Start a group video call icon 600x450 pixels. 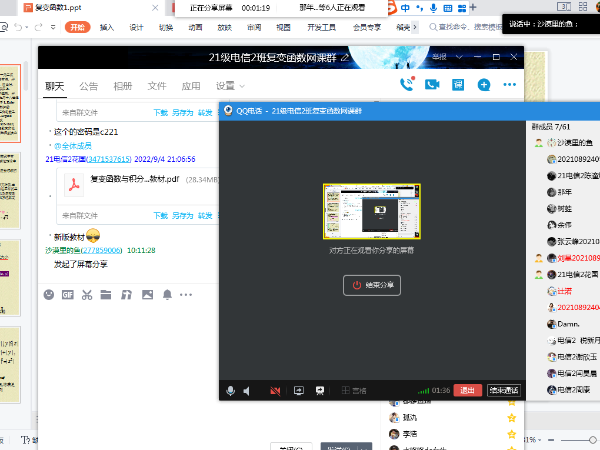[432, 85]
